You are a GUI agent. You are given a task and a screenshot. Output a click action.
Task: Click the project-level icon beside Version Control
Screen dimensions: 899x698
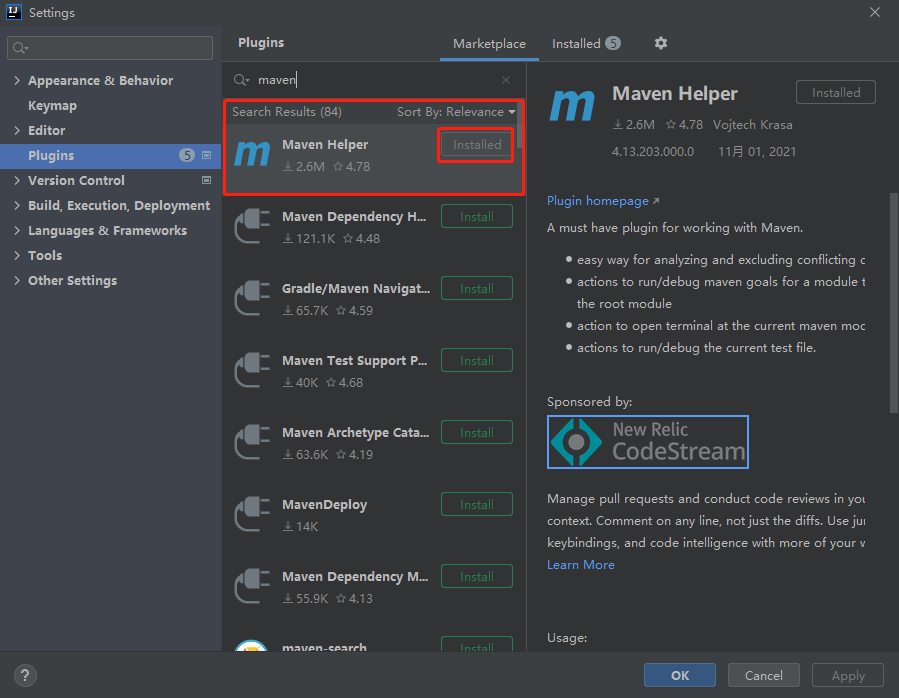click(206, 180)
